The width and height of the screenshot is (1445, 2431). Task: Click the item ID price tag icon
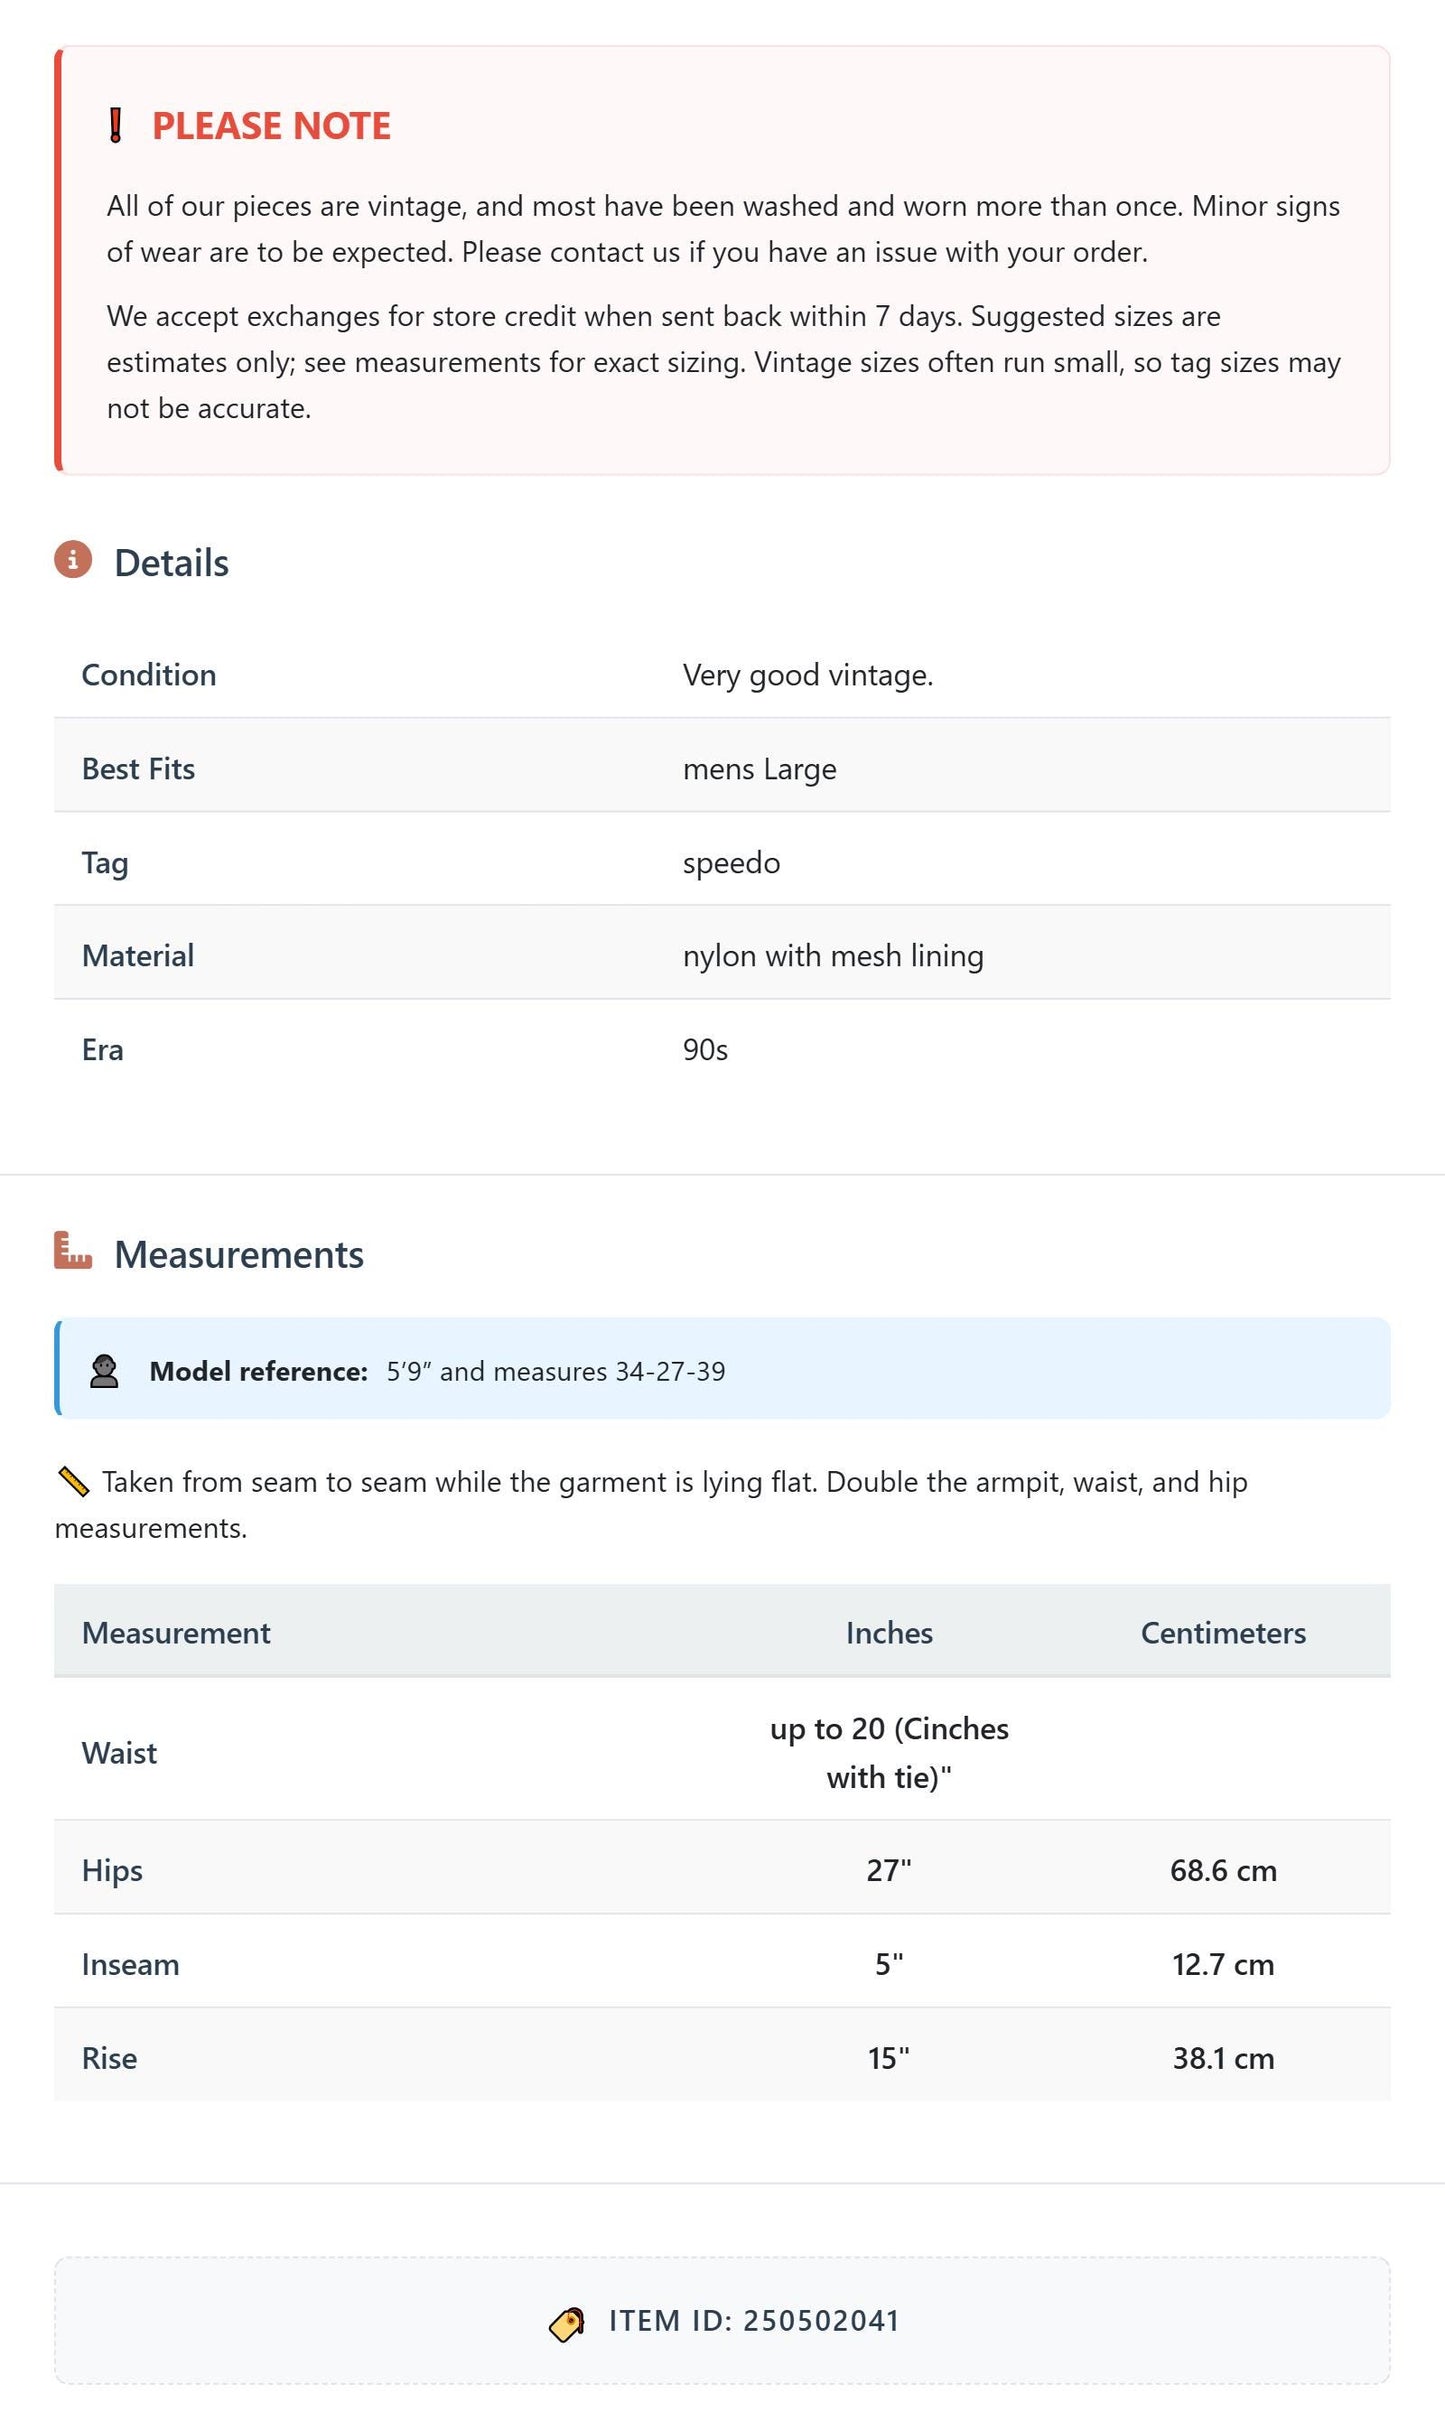(567, 2324)
